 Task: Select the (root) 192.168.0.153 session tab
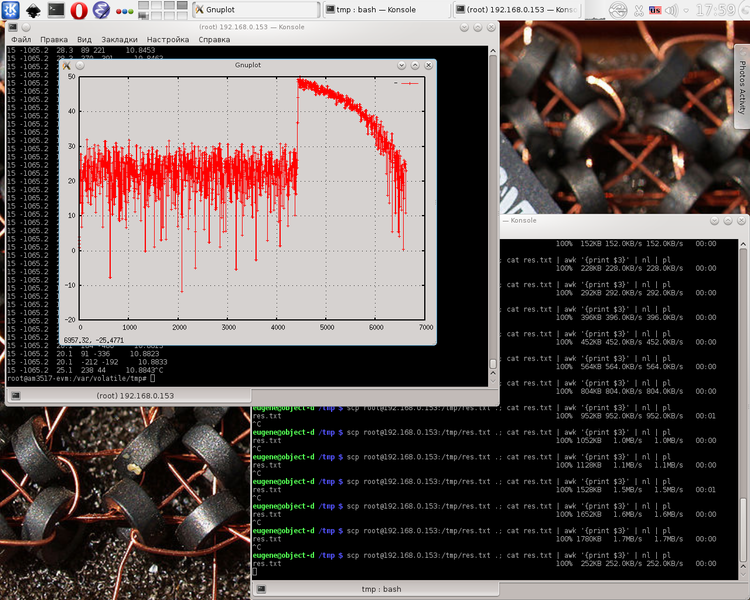coord(128,396)
